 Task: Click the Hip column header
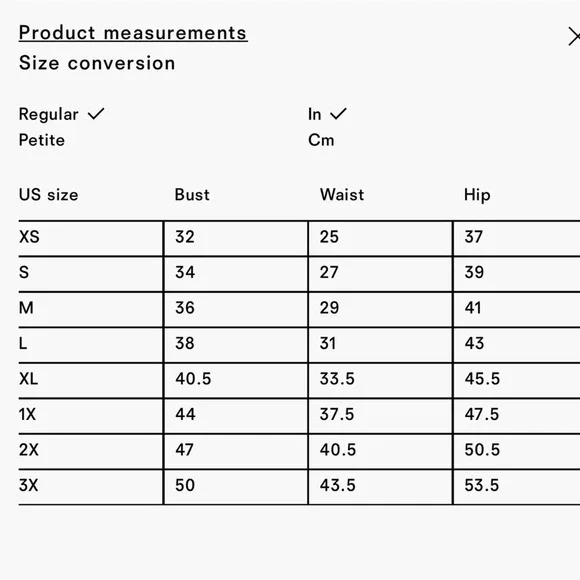(x=477, y=195)
